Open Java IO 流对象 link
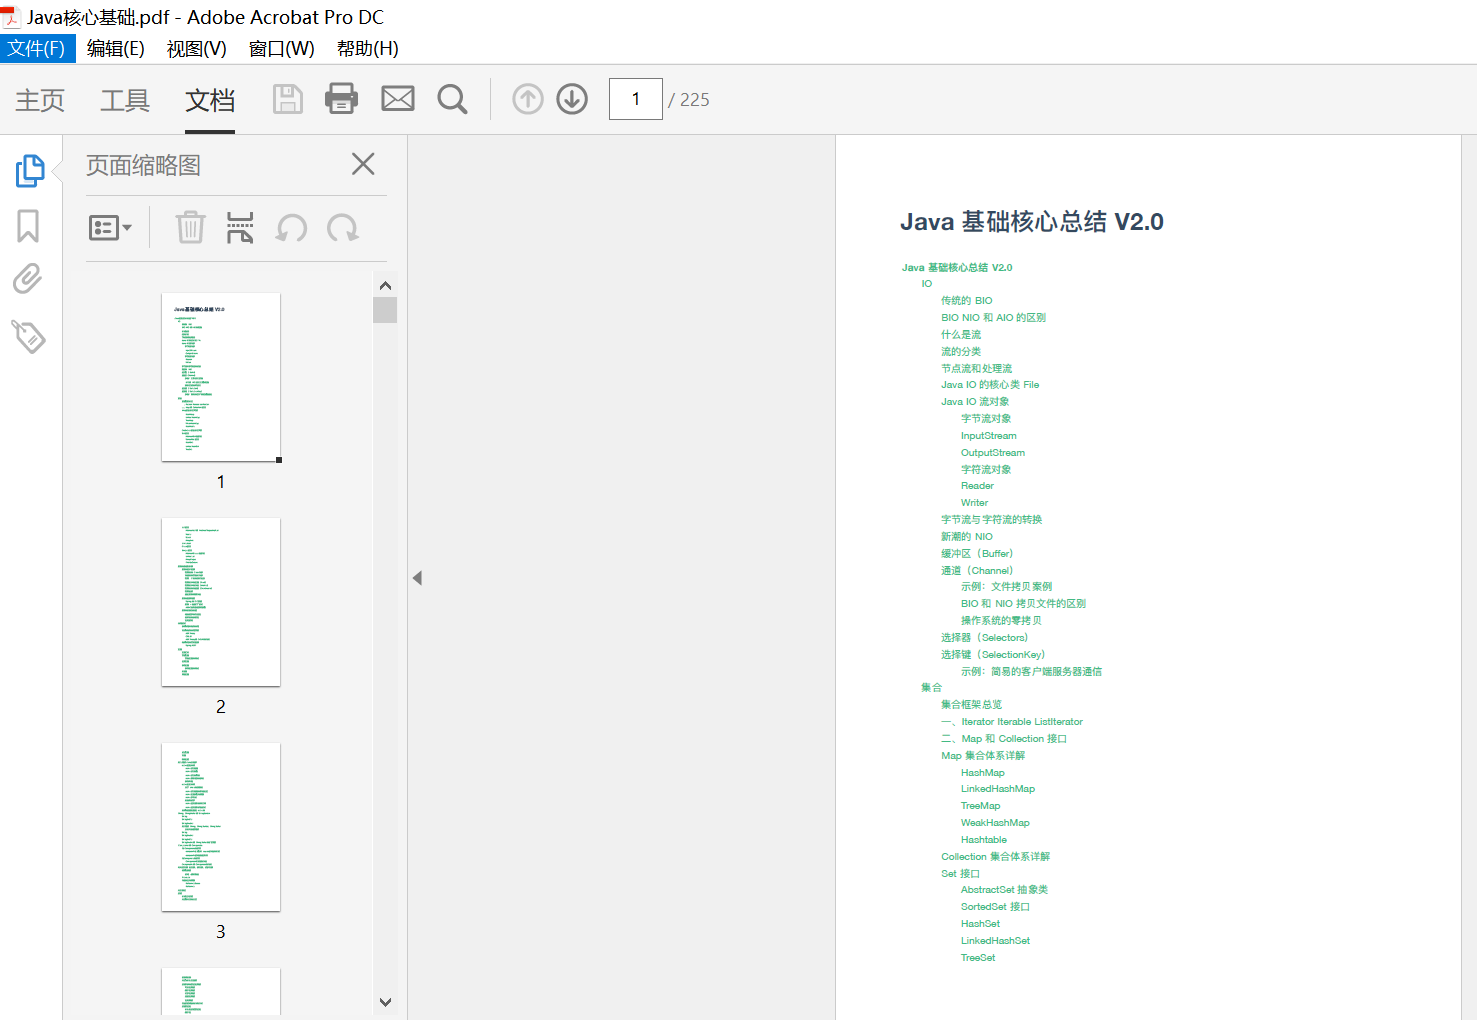Screen dimensions: 1477x1020 click(x=975, y=401)
